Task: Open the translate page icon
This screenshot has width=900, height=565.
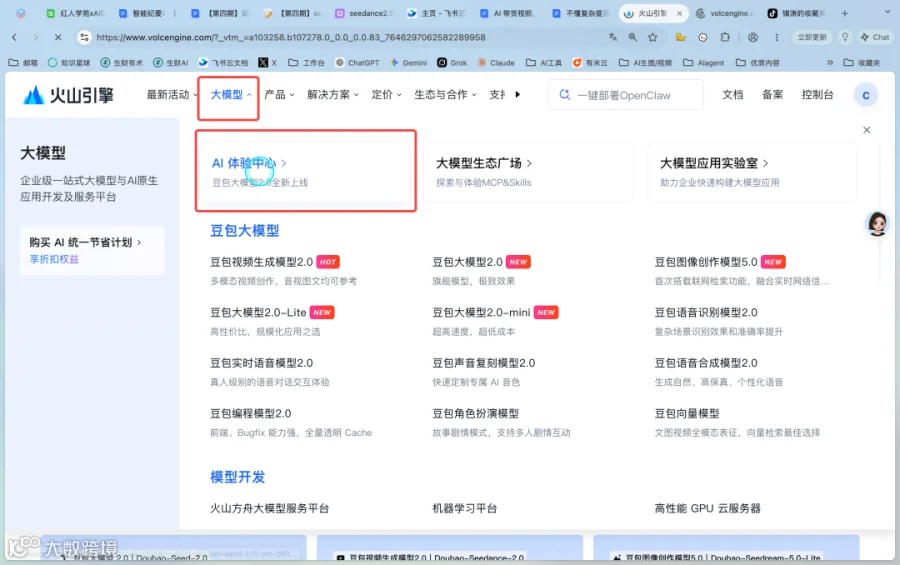Action: coord(613,37)
